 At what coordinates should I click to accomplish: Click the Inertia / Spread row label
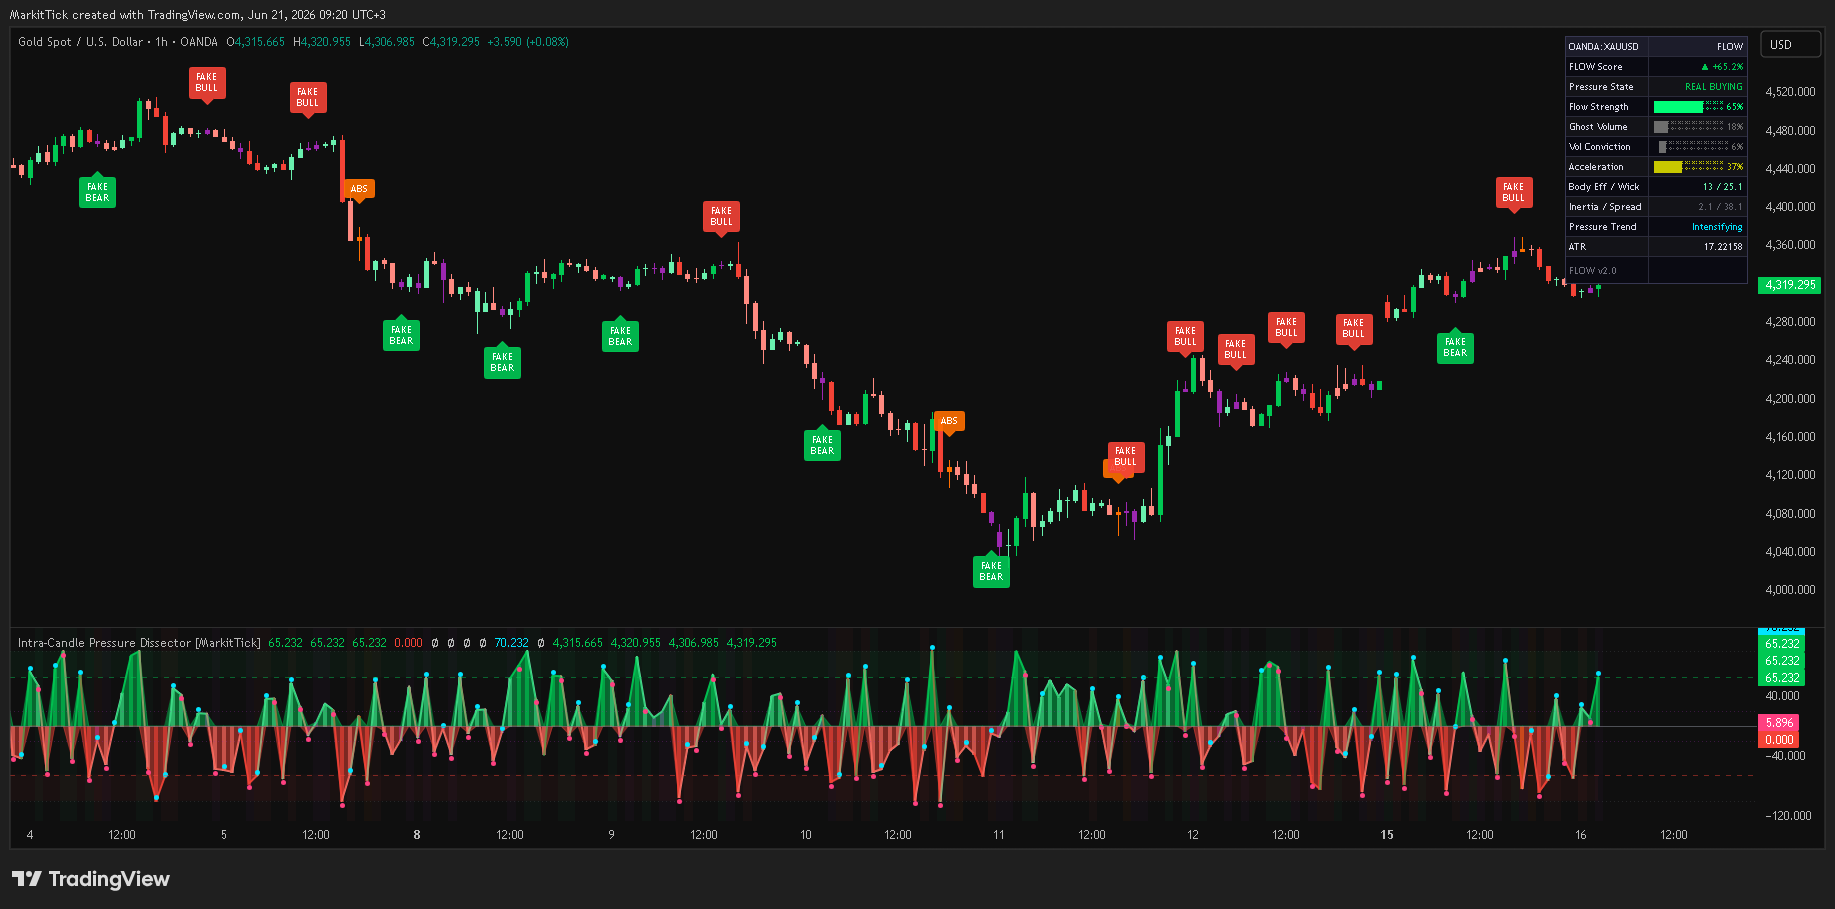click(1605, 207)
